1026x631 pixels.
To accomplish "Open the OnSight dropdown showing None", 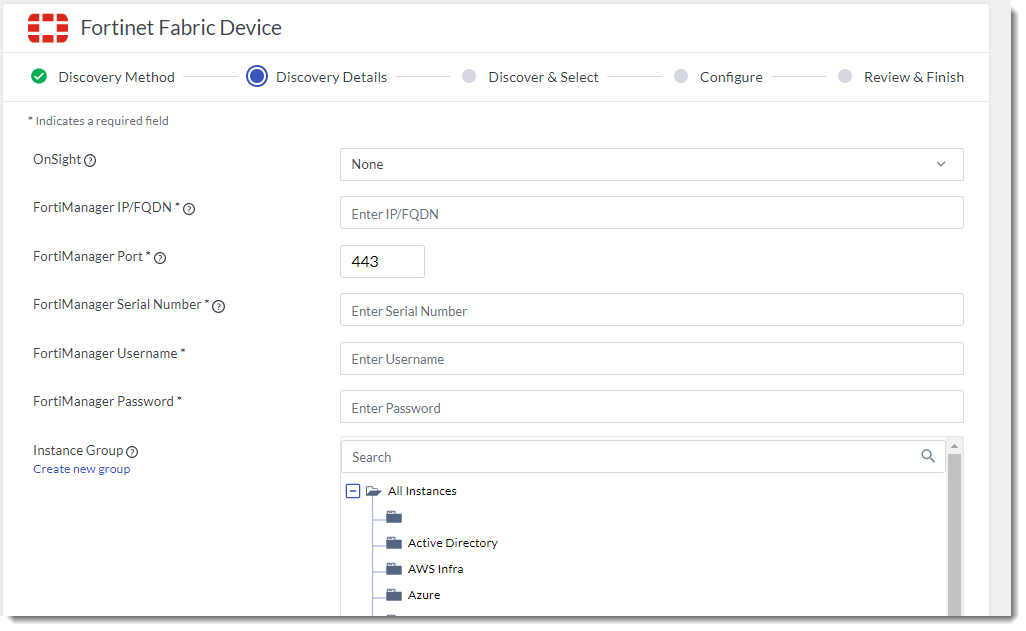I will 651,163.
